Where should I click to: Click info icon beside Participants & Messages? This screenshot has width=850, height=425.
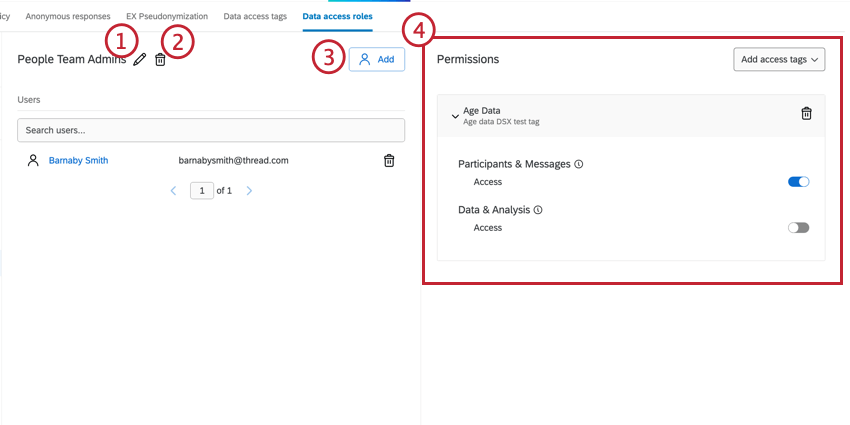[578, 164]
